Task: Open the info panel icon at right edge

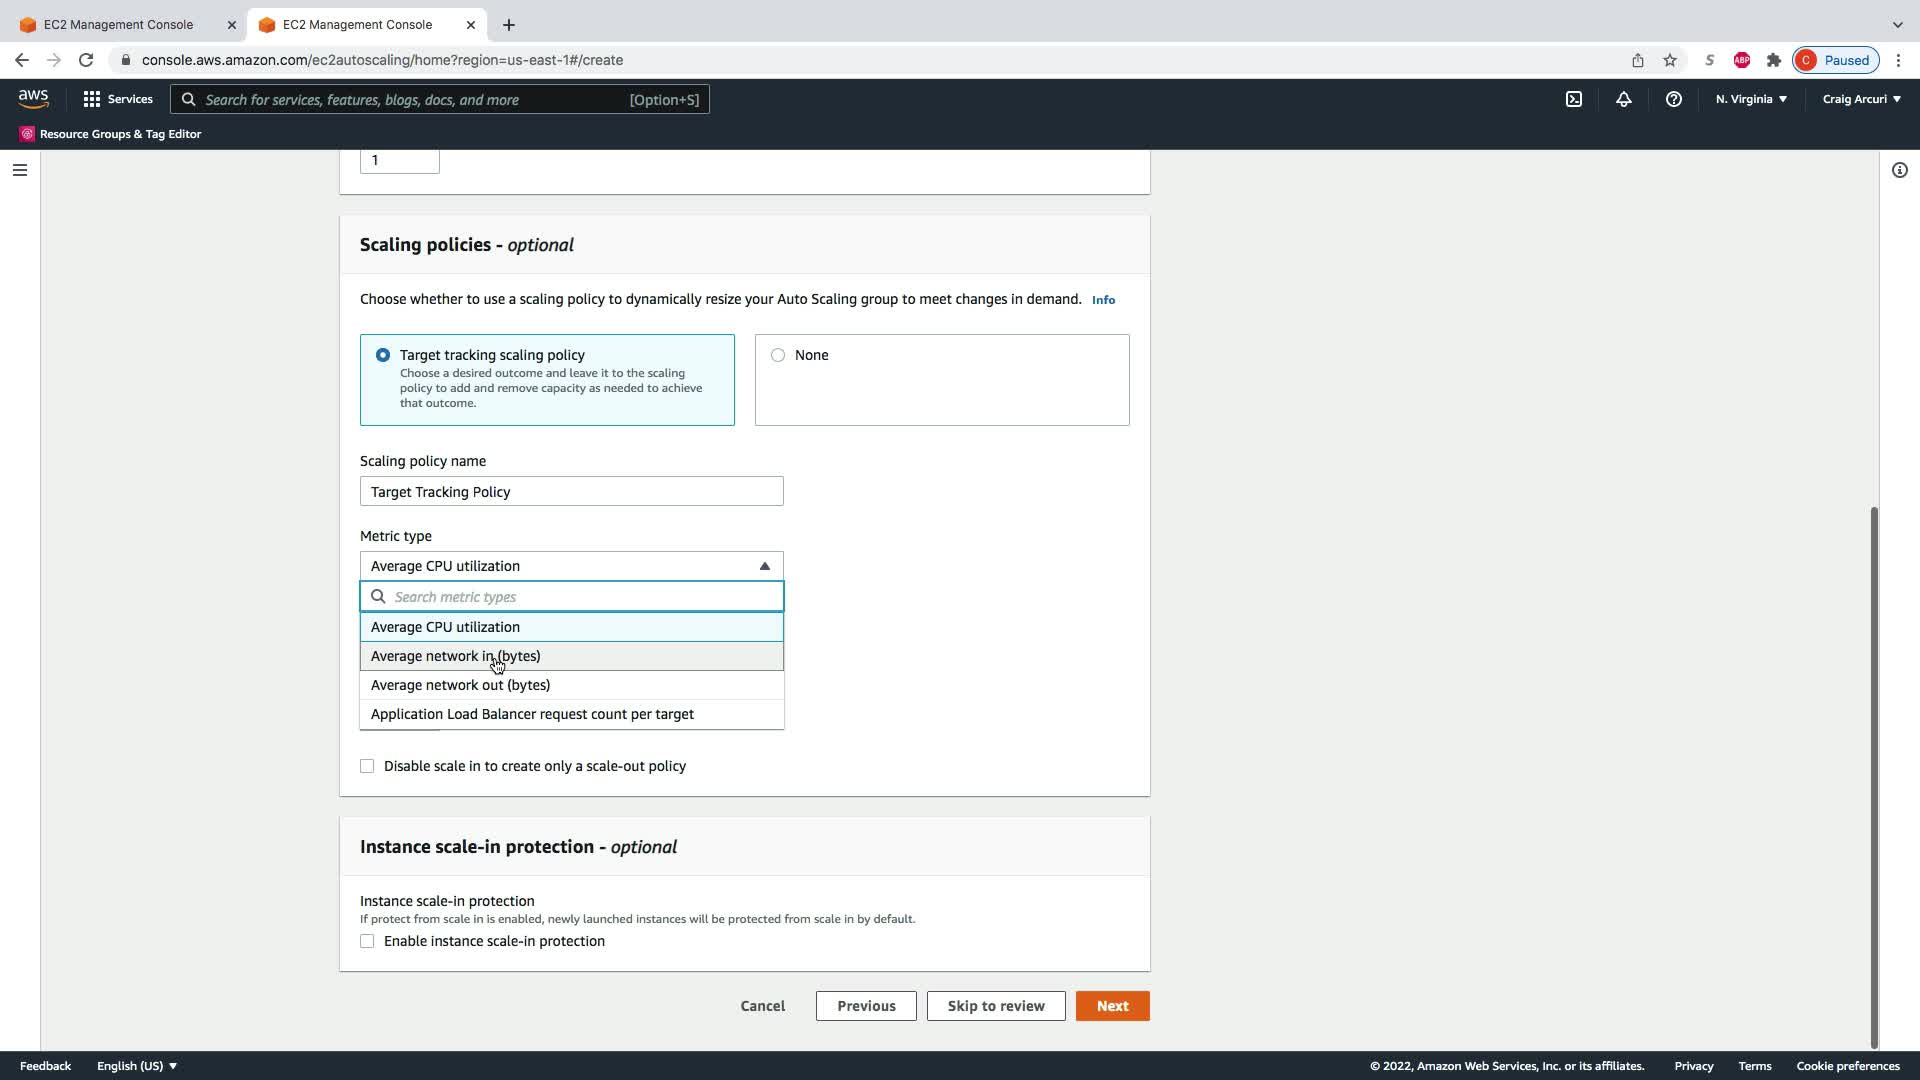Action: (x=1899, y=170)
